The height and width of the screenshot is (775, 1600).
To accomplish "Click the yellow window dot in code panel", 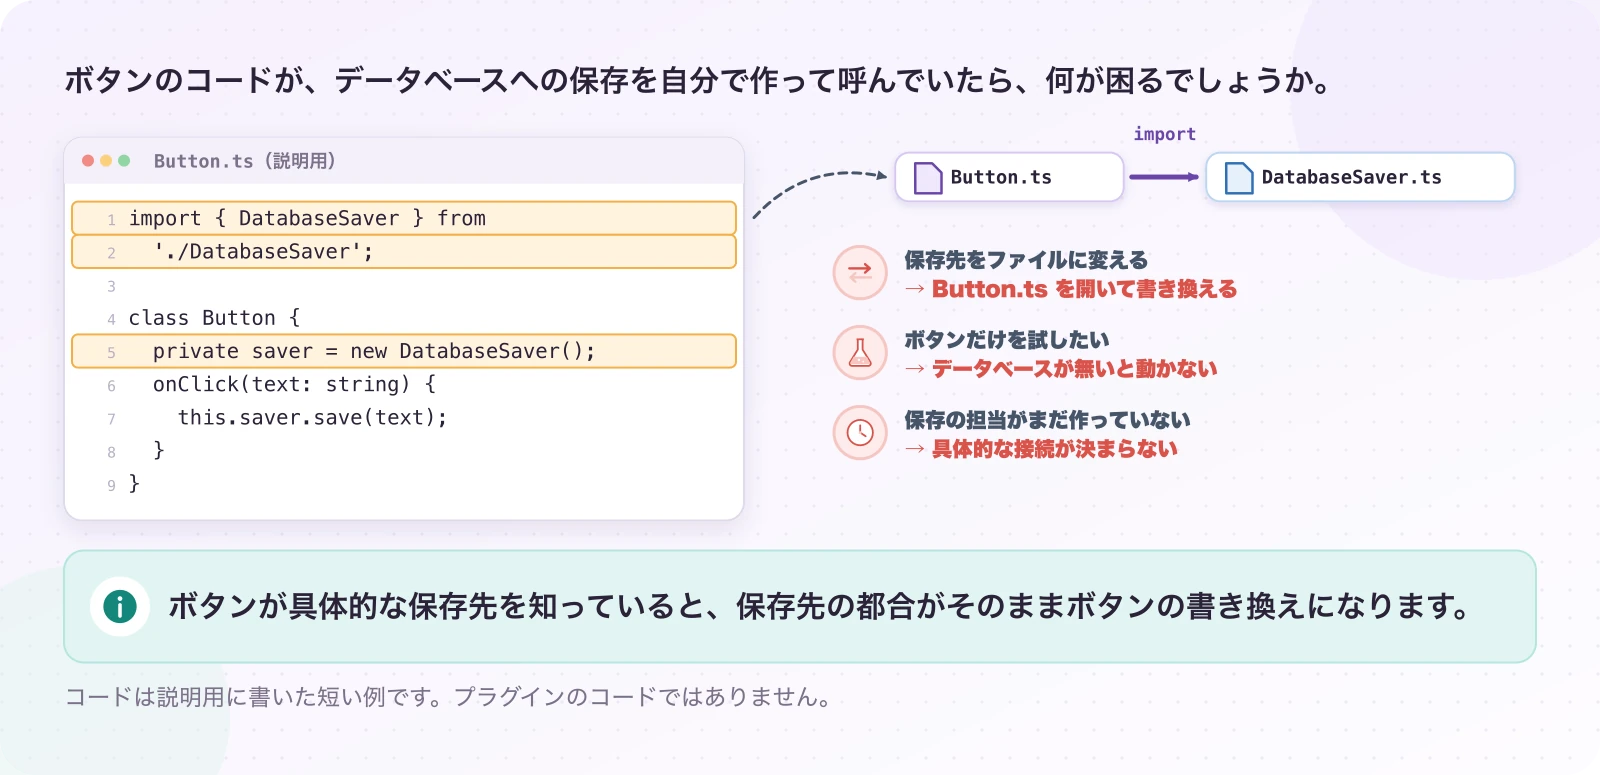I will pos(106,161).
